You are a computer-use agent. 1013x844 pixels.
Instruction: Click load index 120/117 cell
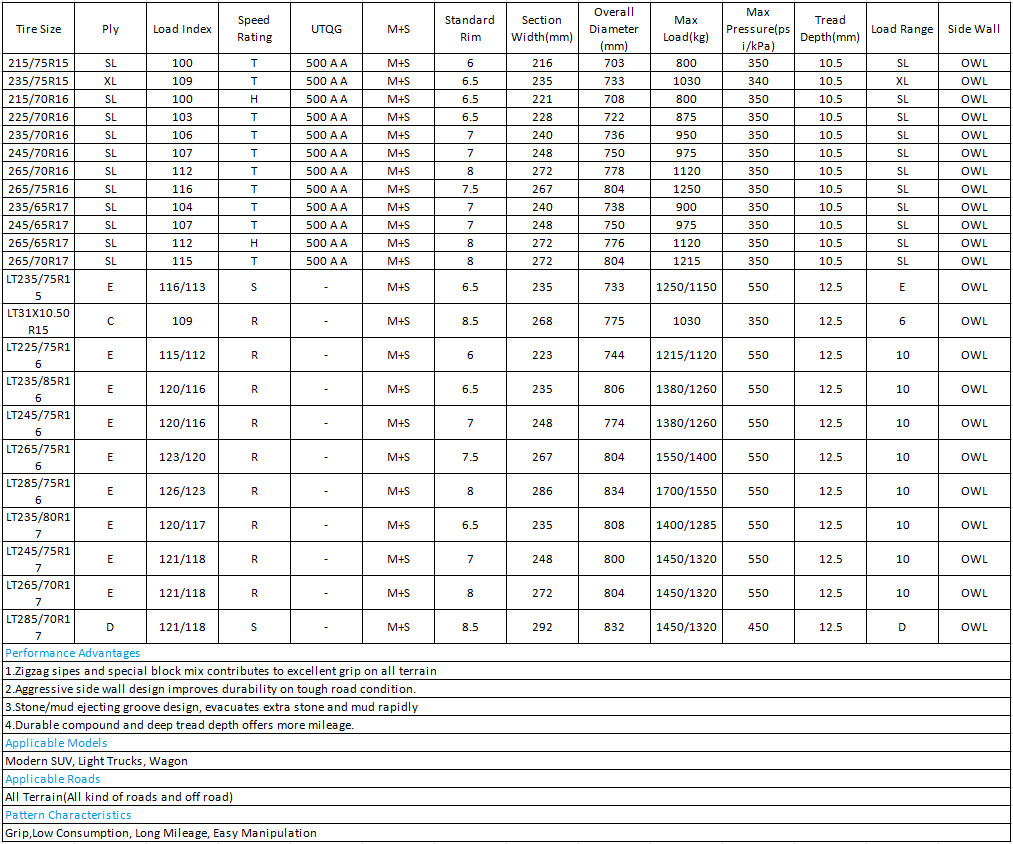tap(182, 525)
